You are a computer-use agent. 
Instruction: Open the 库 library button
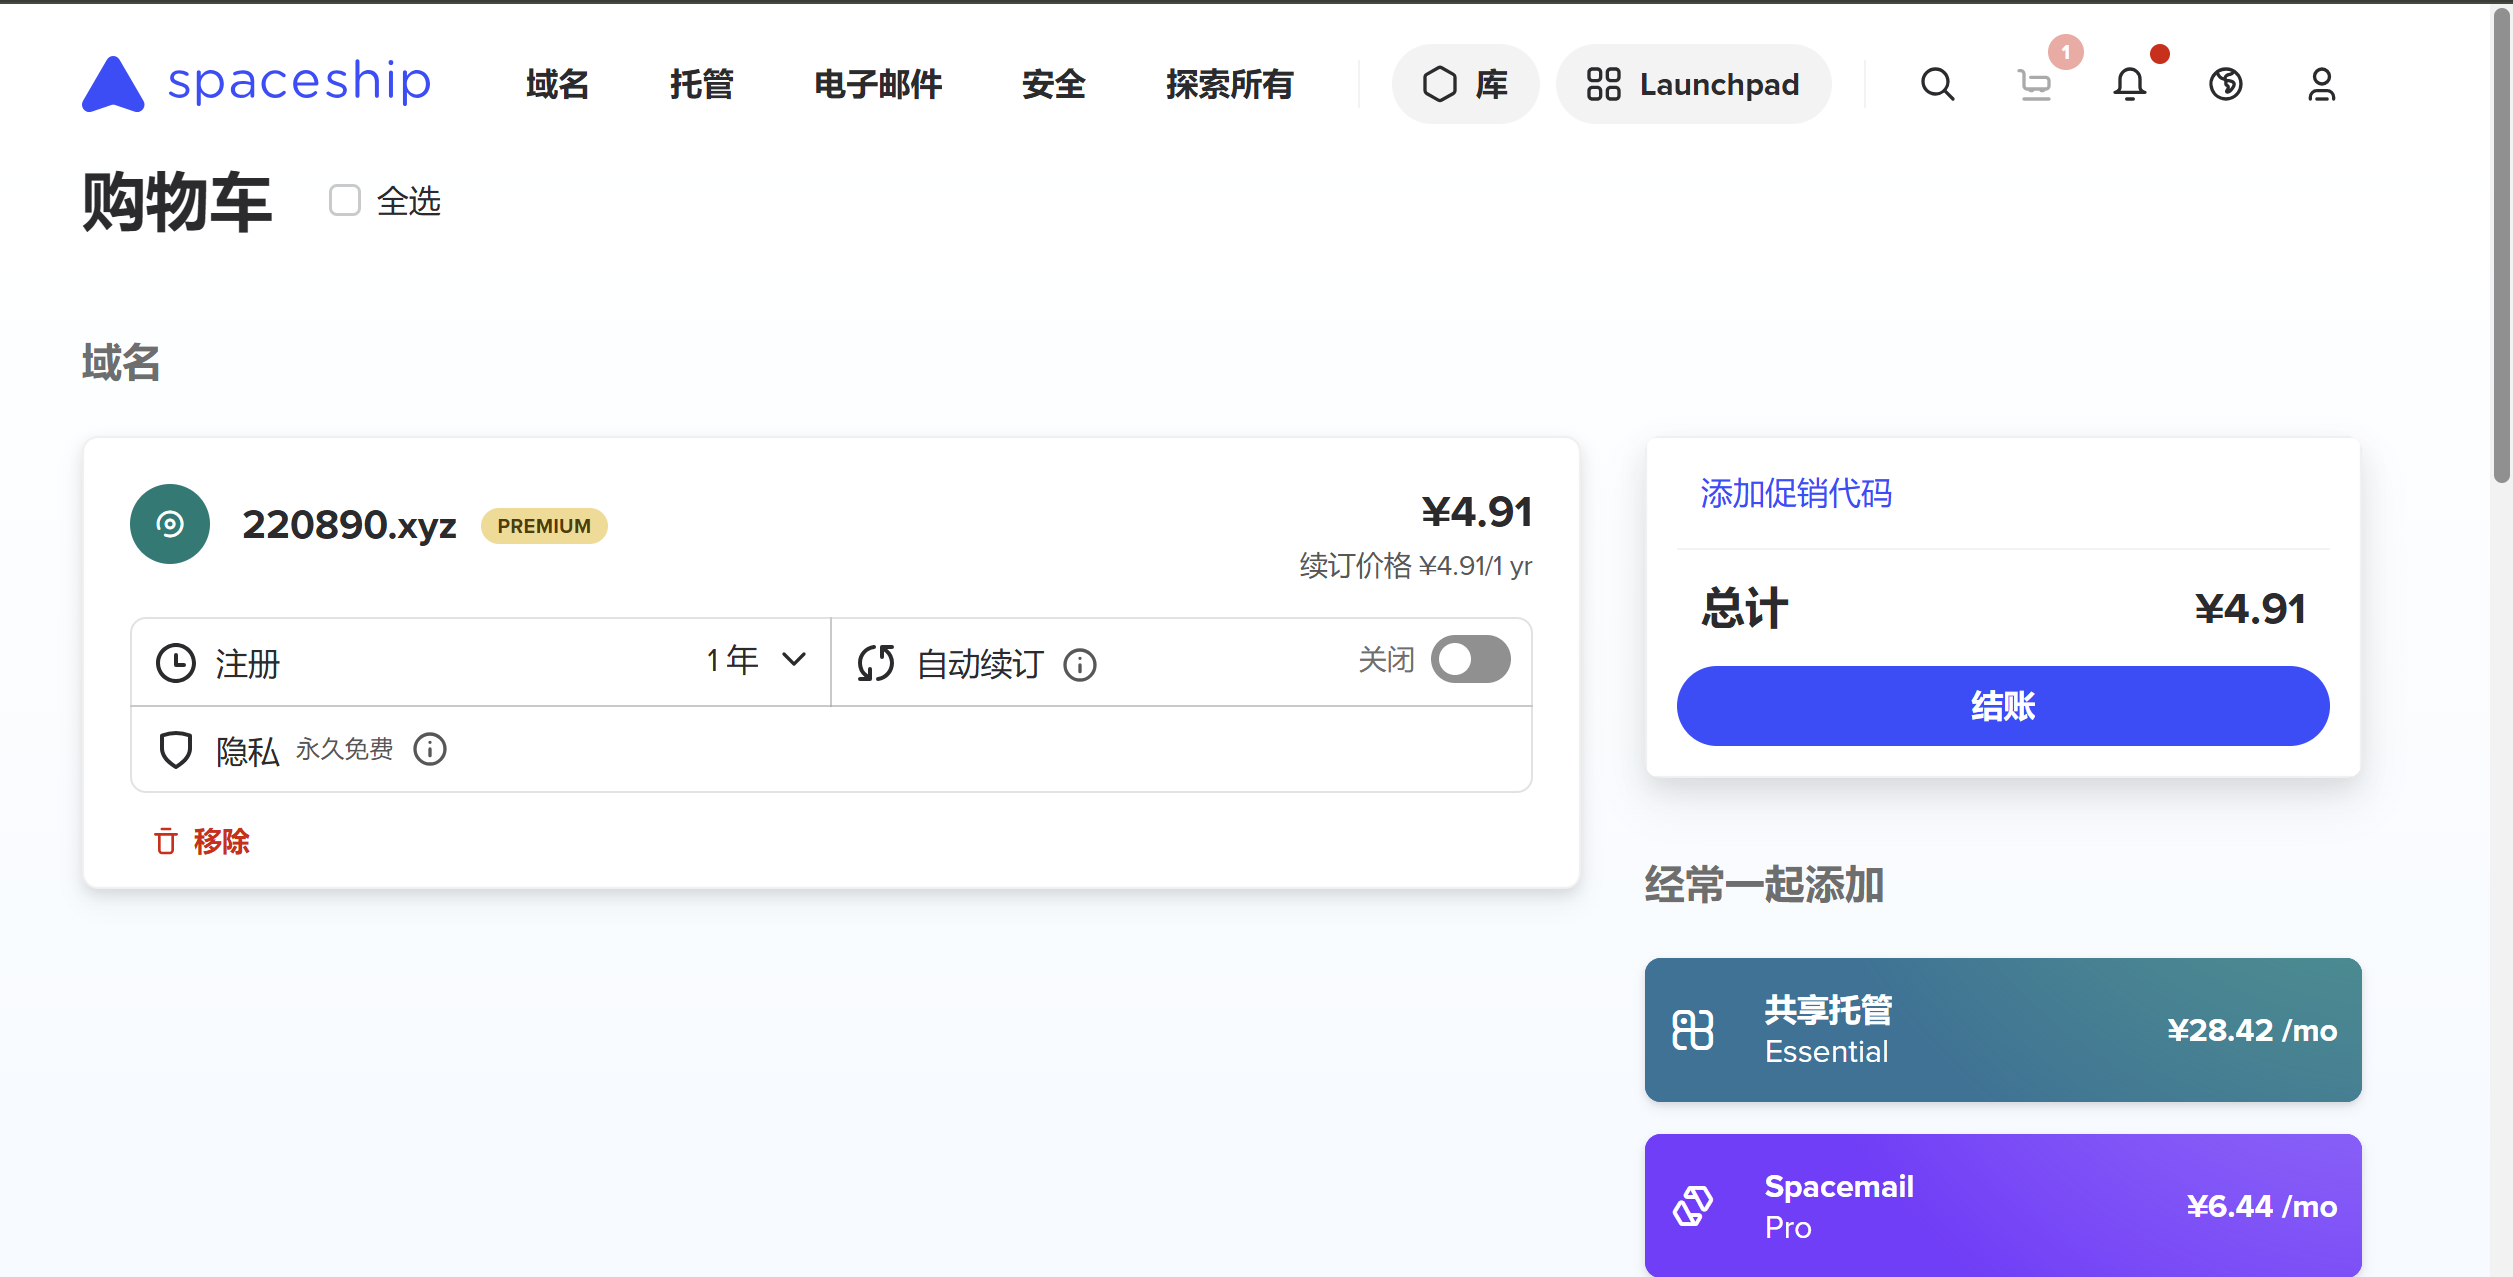pyautogui.click(x=1465, y=84)
